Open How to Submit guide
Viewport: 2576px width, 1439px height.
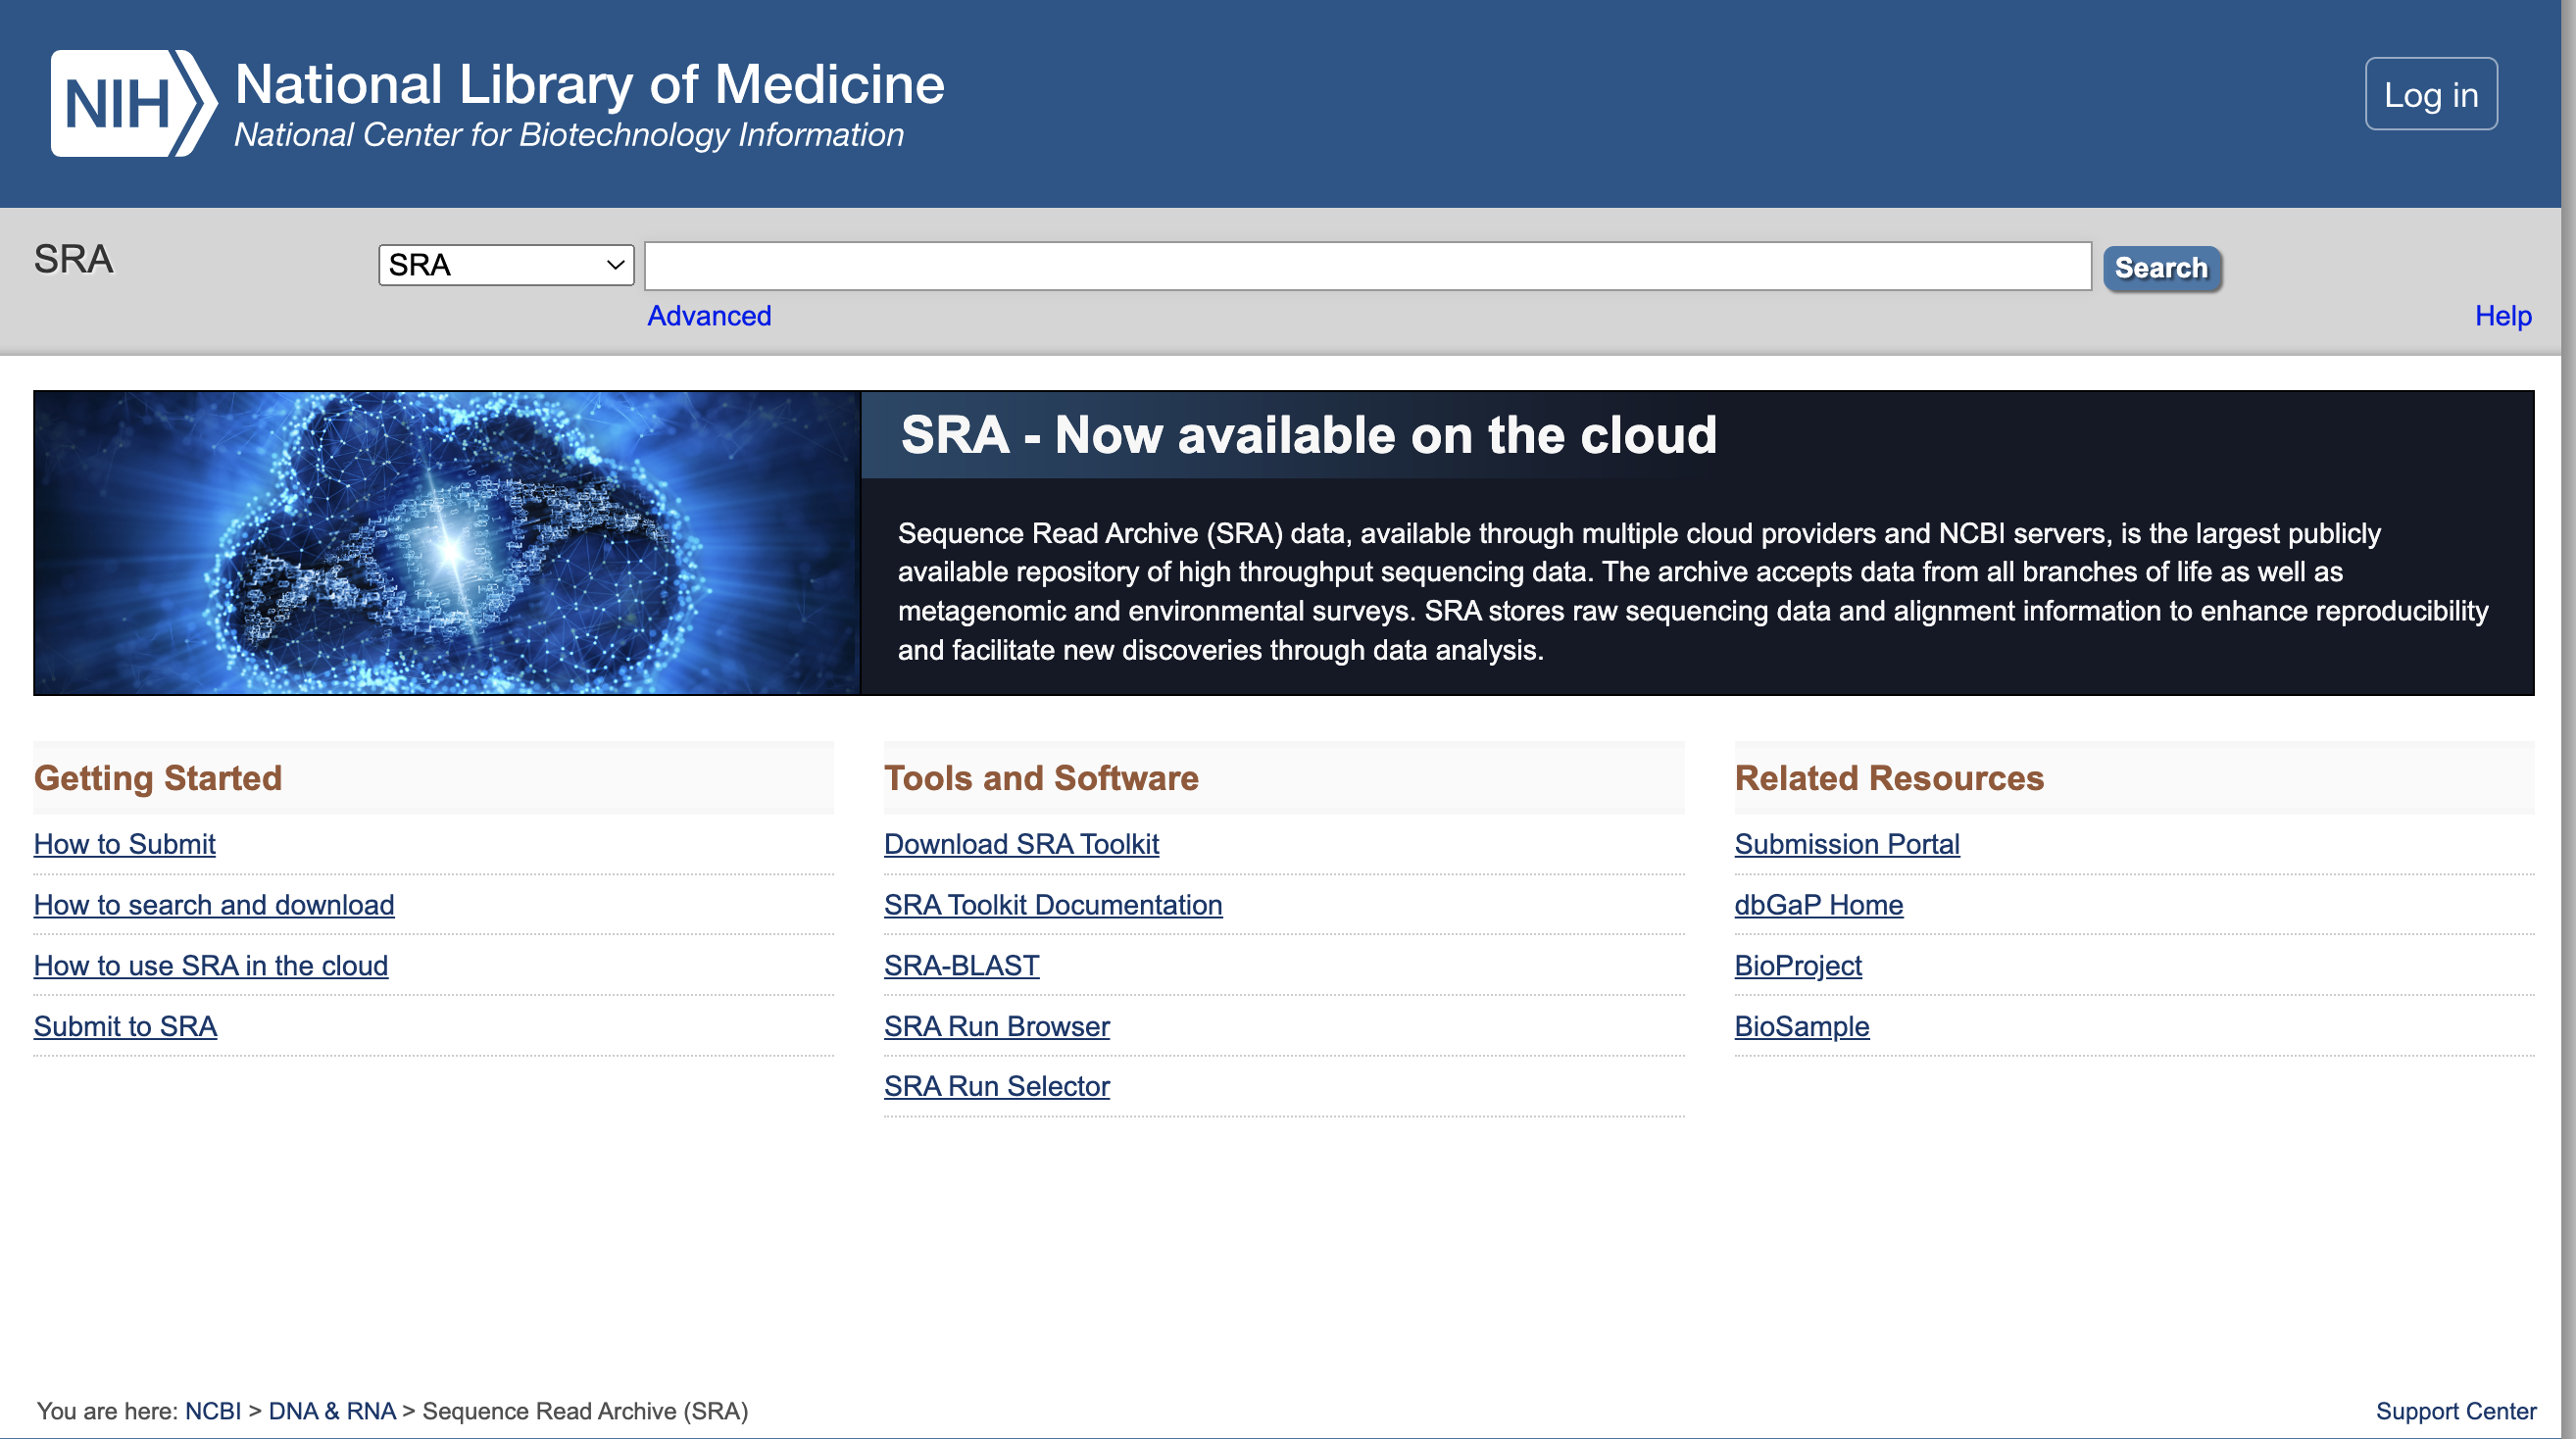coord(124,844)
